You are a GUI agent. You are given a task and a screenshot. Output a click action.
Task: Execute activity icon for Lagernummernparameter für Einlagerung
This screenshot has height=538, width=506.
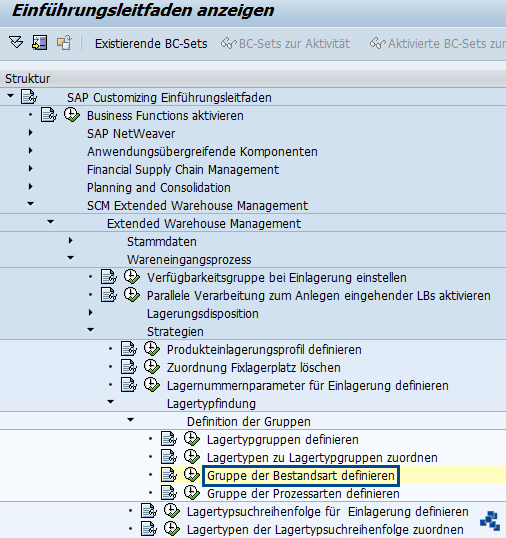click(x=152, y=385)
